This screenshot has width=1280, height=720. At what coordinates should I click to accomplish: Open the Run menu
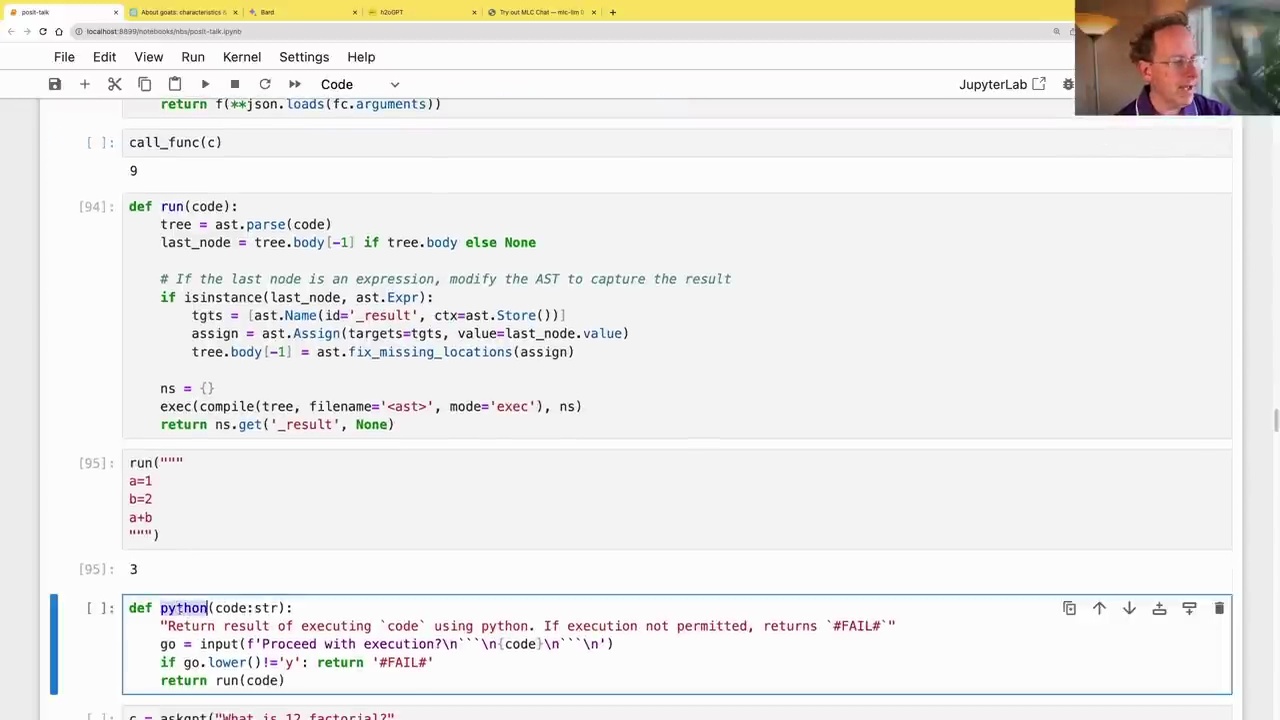tap(193, 57)
